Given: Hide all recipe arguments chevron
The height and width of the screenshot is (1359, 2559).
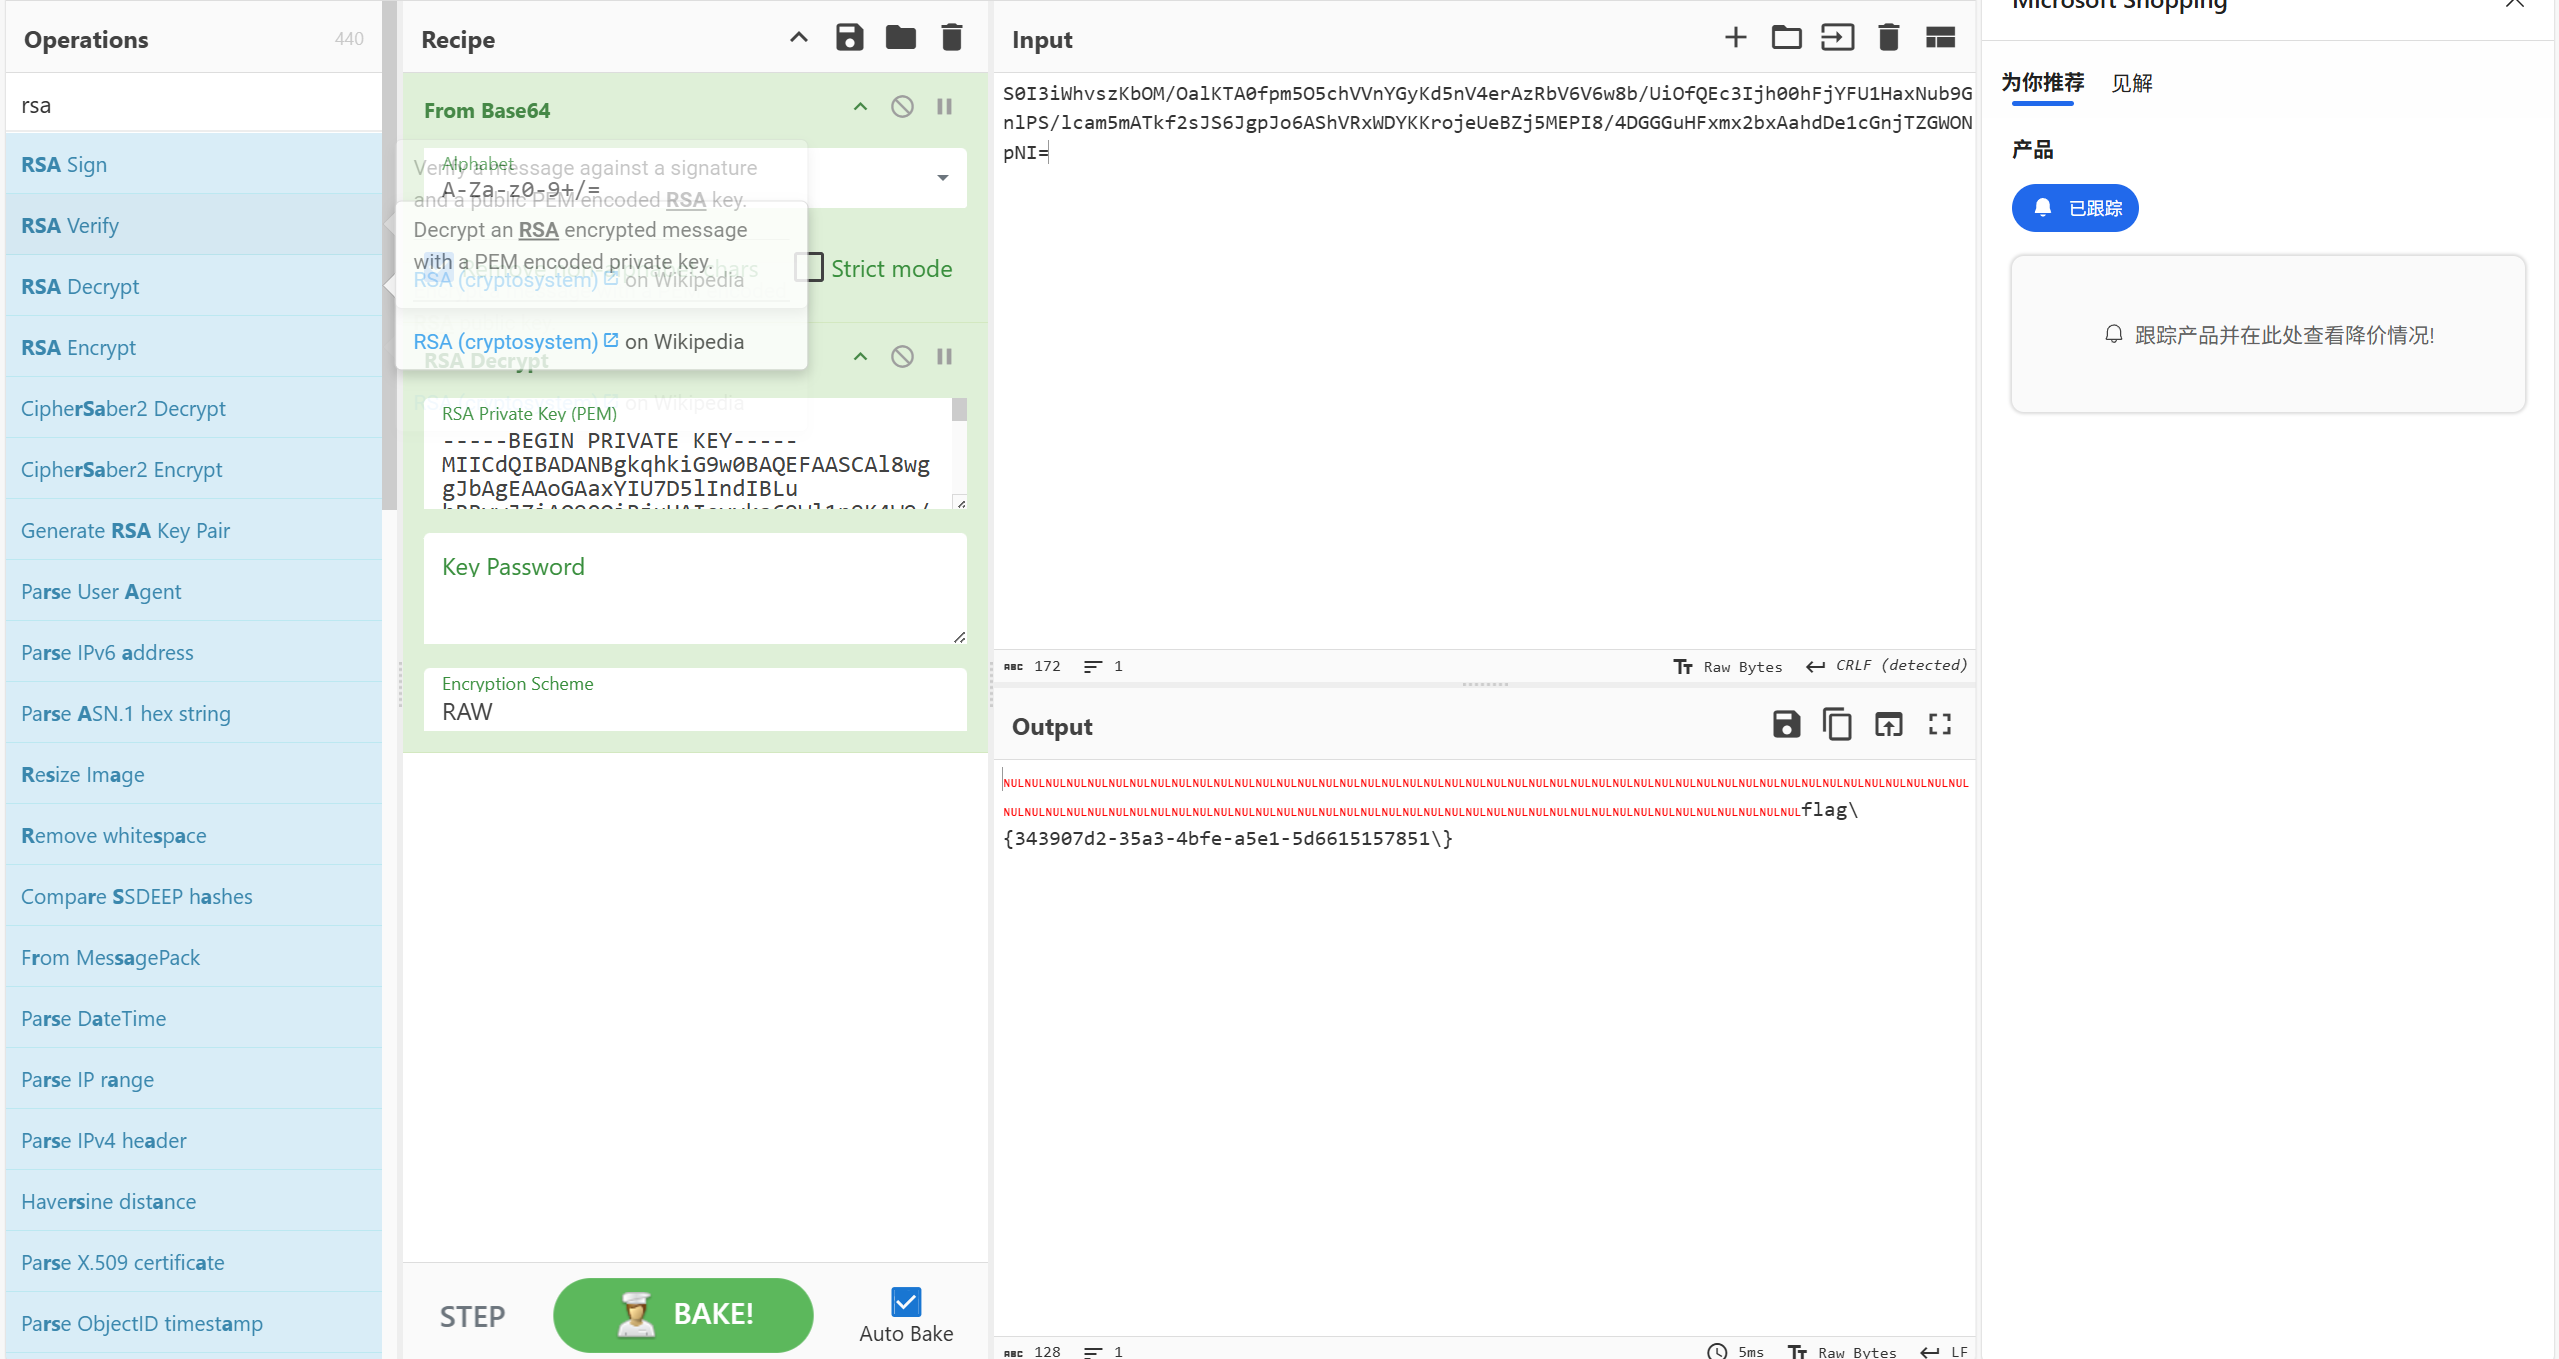Looking at the screenshot, I should (x=798, y=38).
